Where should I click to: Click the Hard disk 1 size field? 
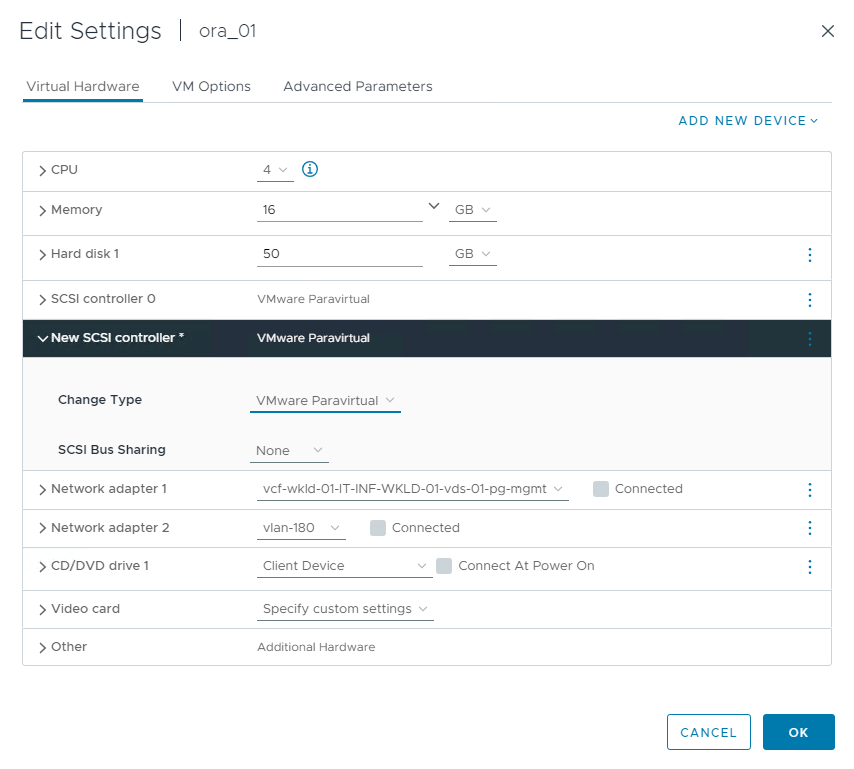[x=339, y=255]
